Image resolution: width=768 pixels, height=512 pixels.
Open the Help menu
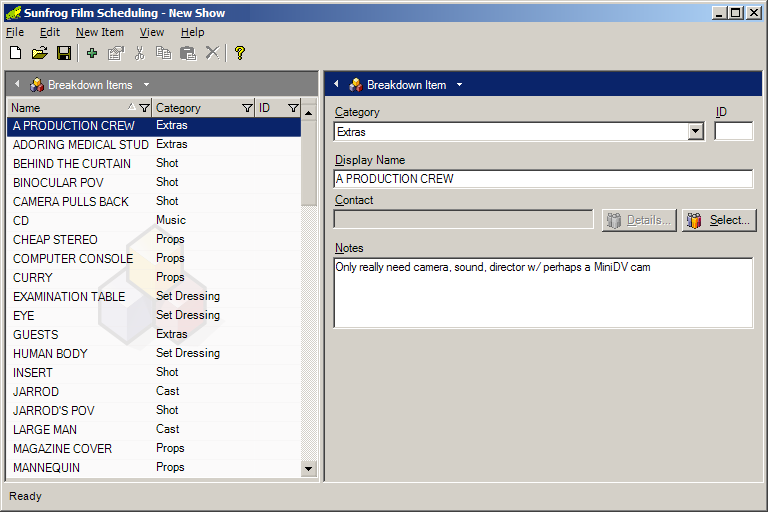192,32
